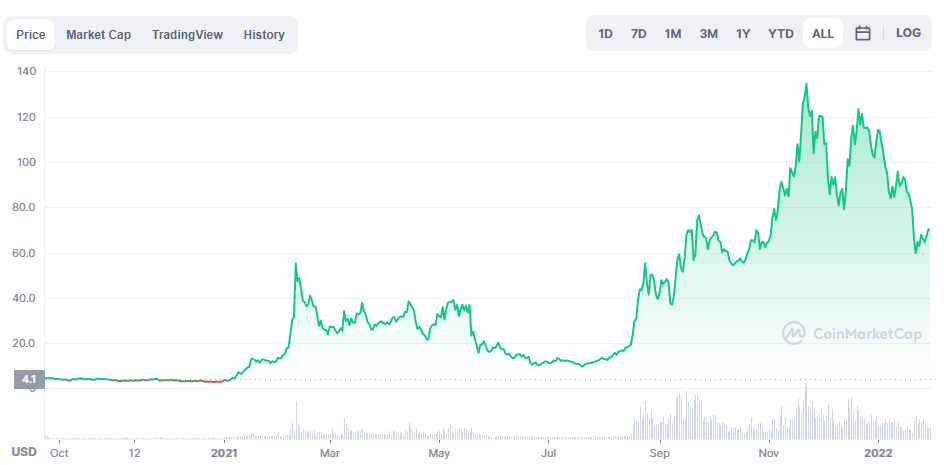This screenshot has width=944, height=465.
Task: Click the Oct date axis label
Action: [x=59, y=452]
